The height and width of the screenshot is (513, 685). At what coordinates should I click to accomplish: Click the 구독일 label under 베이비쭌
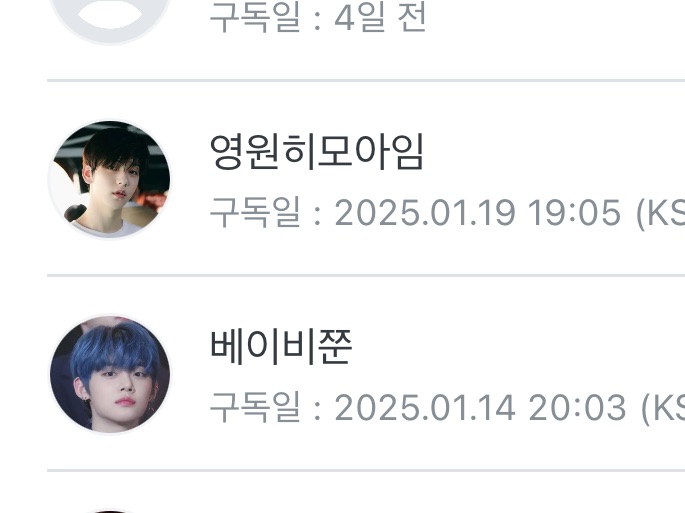[x=255, y=407]
